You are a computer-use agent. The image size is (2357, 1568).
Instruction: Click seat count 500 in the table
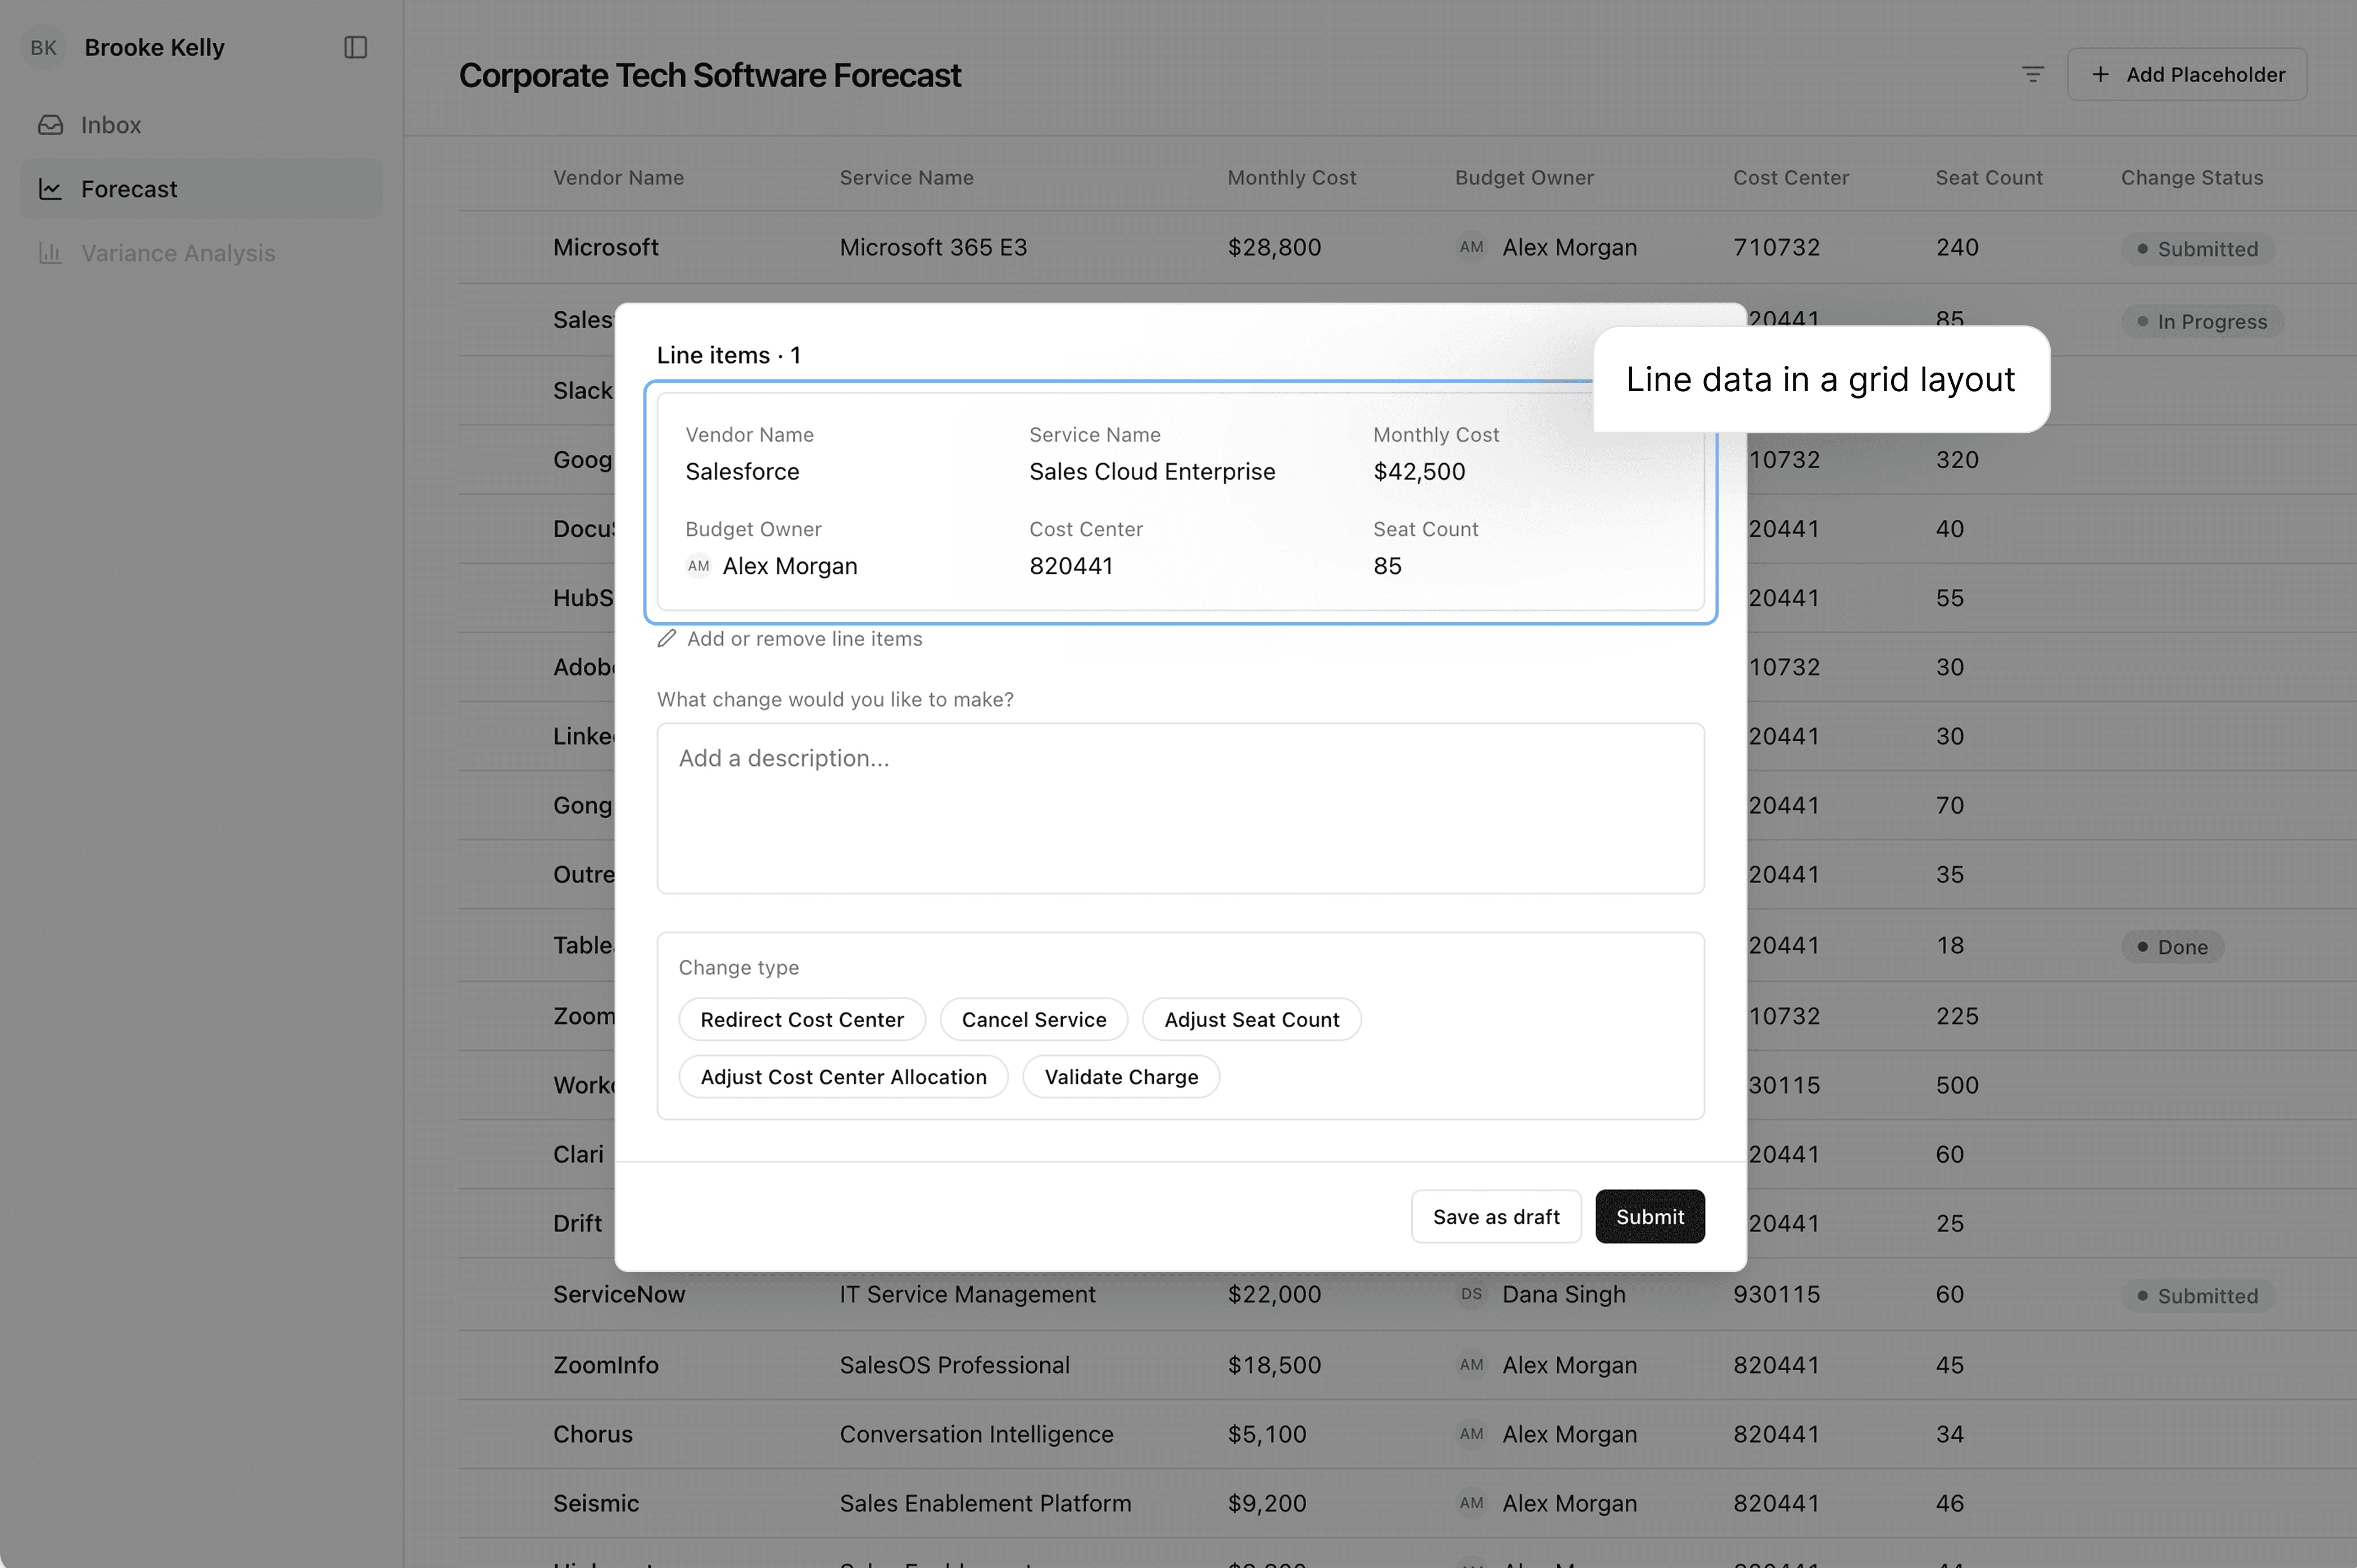point(1957,1085)
